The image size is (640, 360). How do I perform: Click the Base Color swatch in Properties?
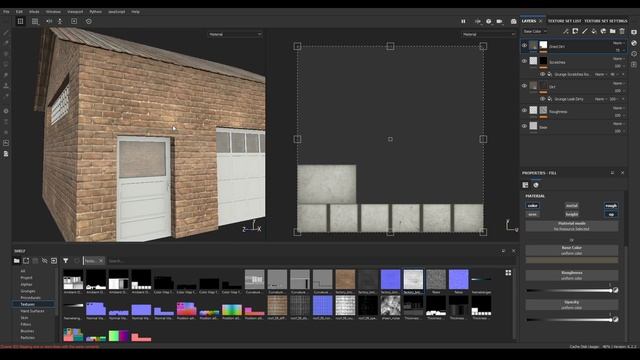coord(571,260)
